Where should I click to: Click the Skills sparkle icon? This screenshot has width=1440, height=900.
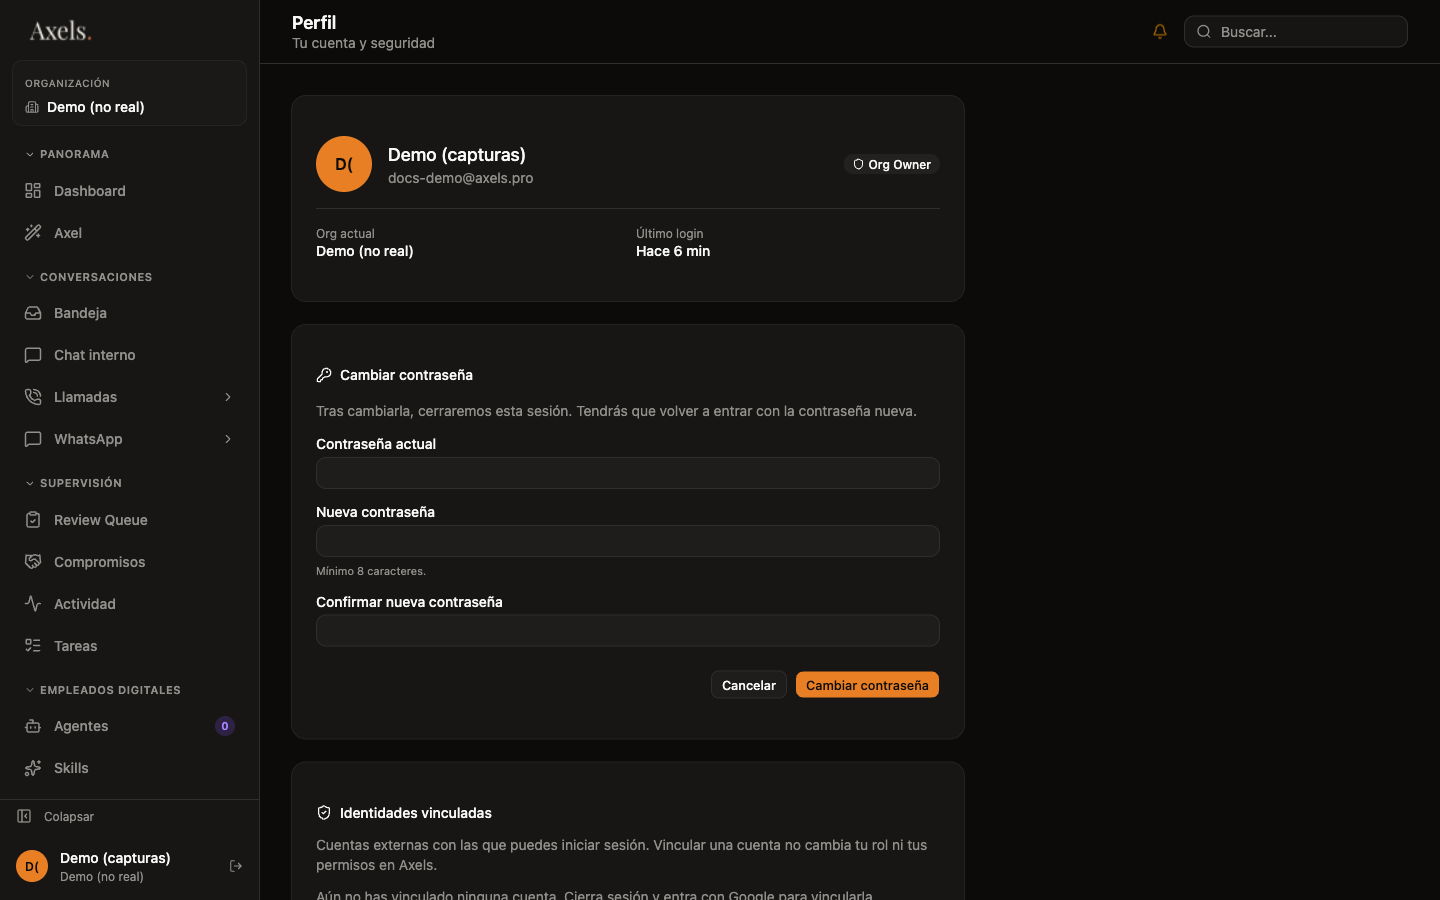coord(33,768)
